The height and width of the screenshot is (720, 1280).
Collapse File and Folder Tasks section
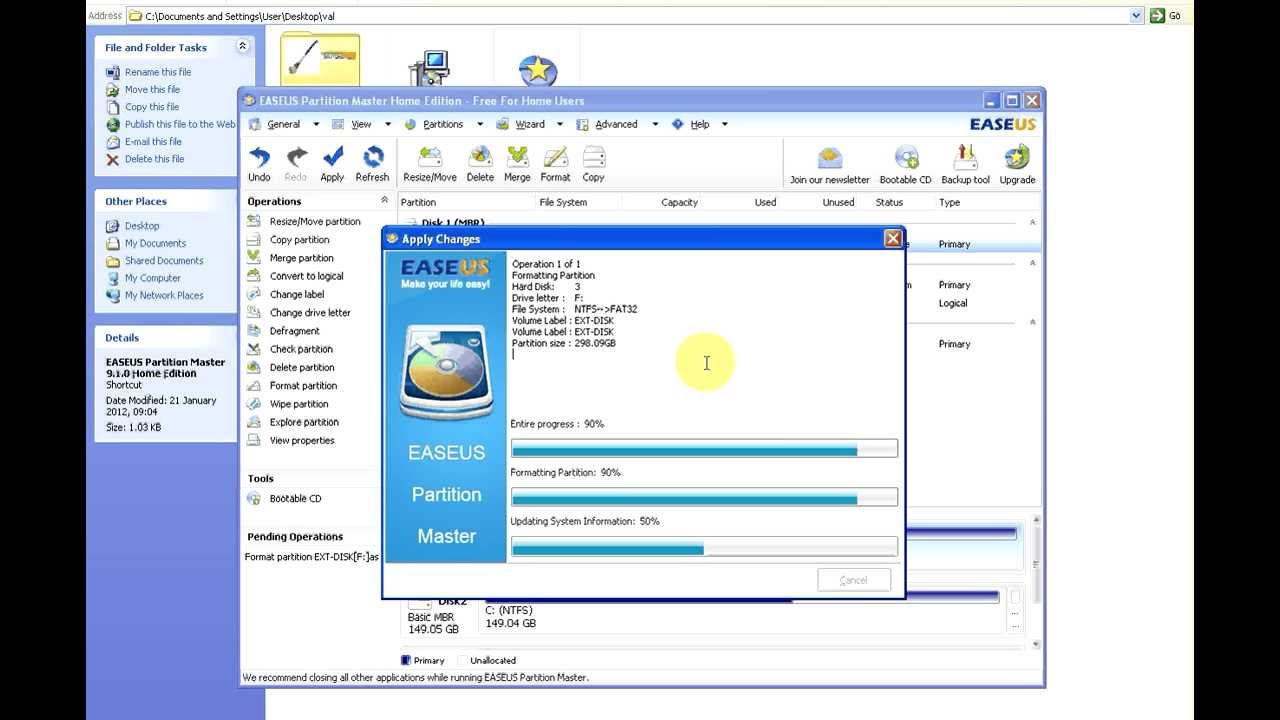click(242, 46)
